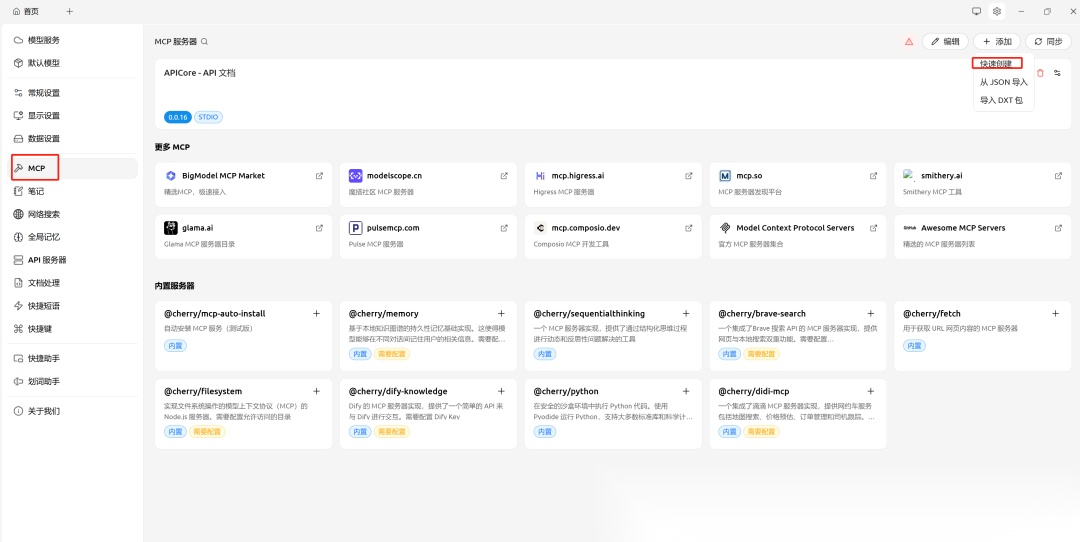Add @cherry/dify-knowledge with plus icon
The width and height of the screenshot is (1080, 542).
501,391
